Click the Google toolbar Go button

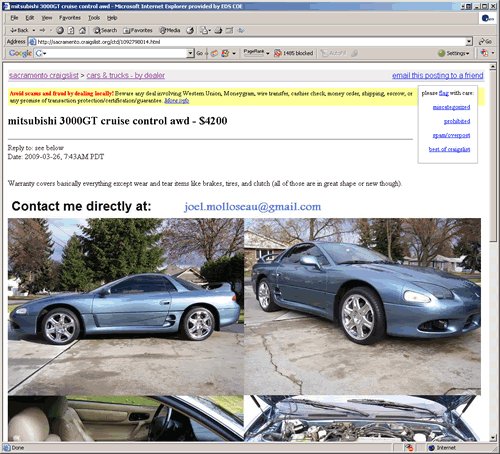coord(200,53)
